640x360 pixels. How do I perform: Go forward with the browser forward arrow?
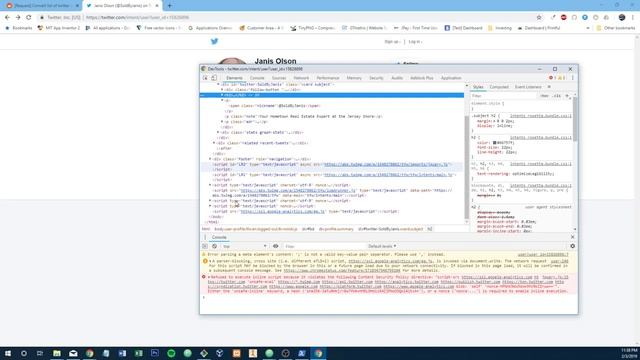click(x=18, y=18)
